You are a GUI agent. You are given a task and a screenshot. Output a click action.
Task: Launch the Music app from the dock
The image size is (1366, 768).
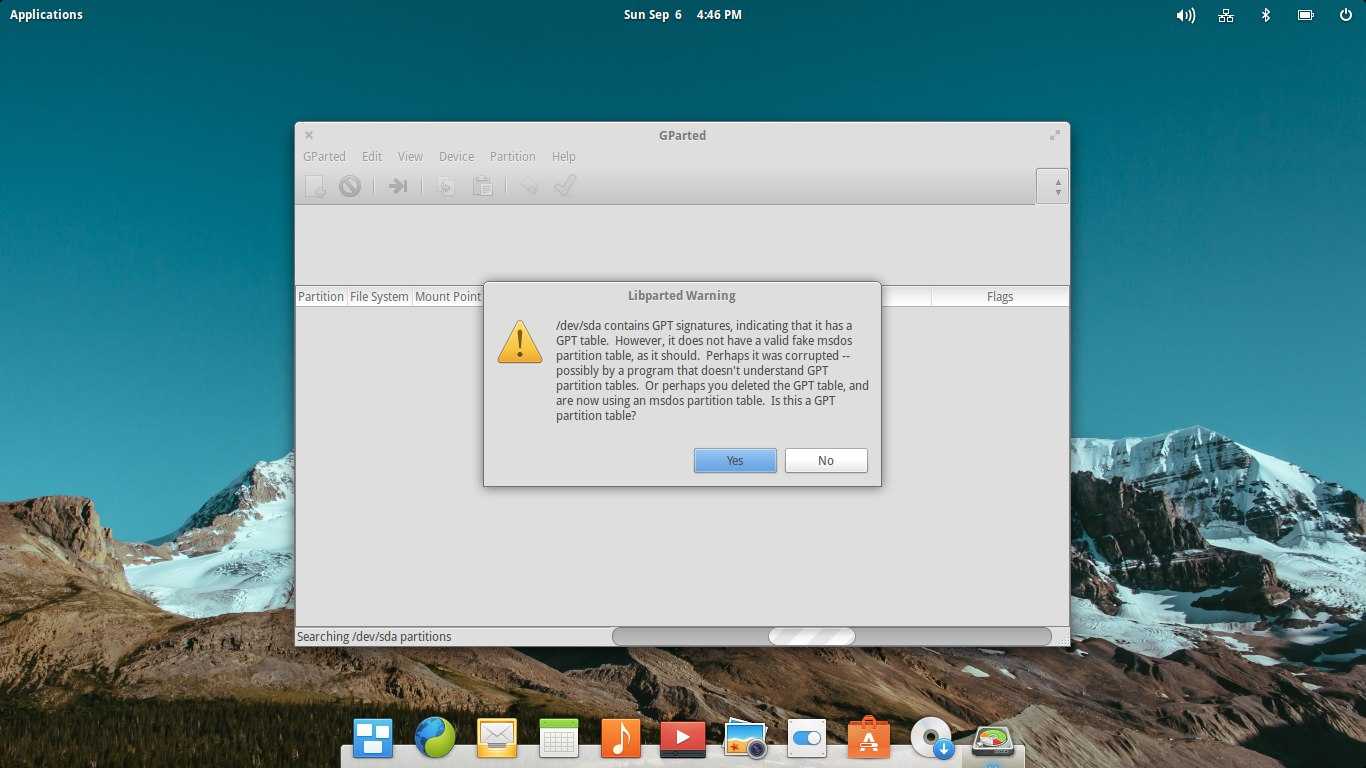click(621, 739)
